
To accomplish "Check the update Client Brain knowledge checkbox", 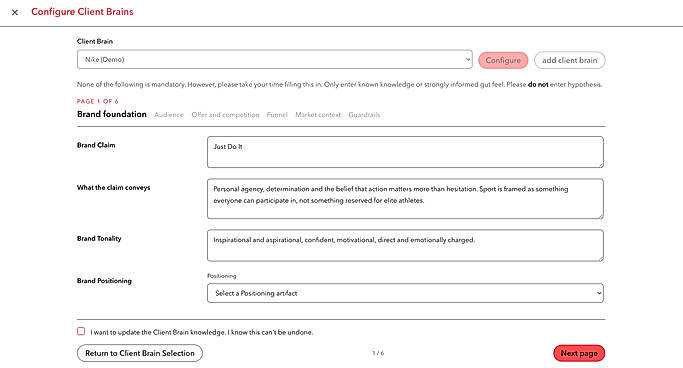I will 81,331.
